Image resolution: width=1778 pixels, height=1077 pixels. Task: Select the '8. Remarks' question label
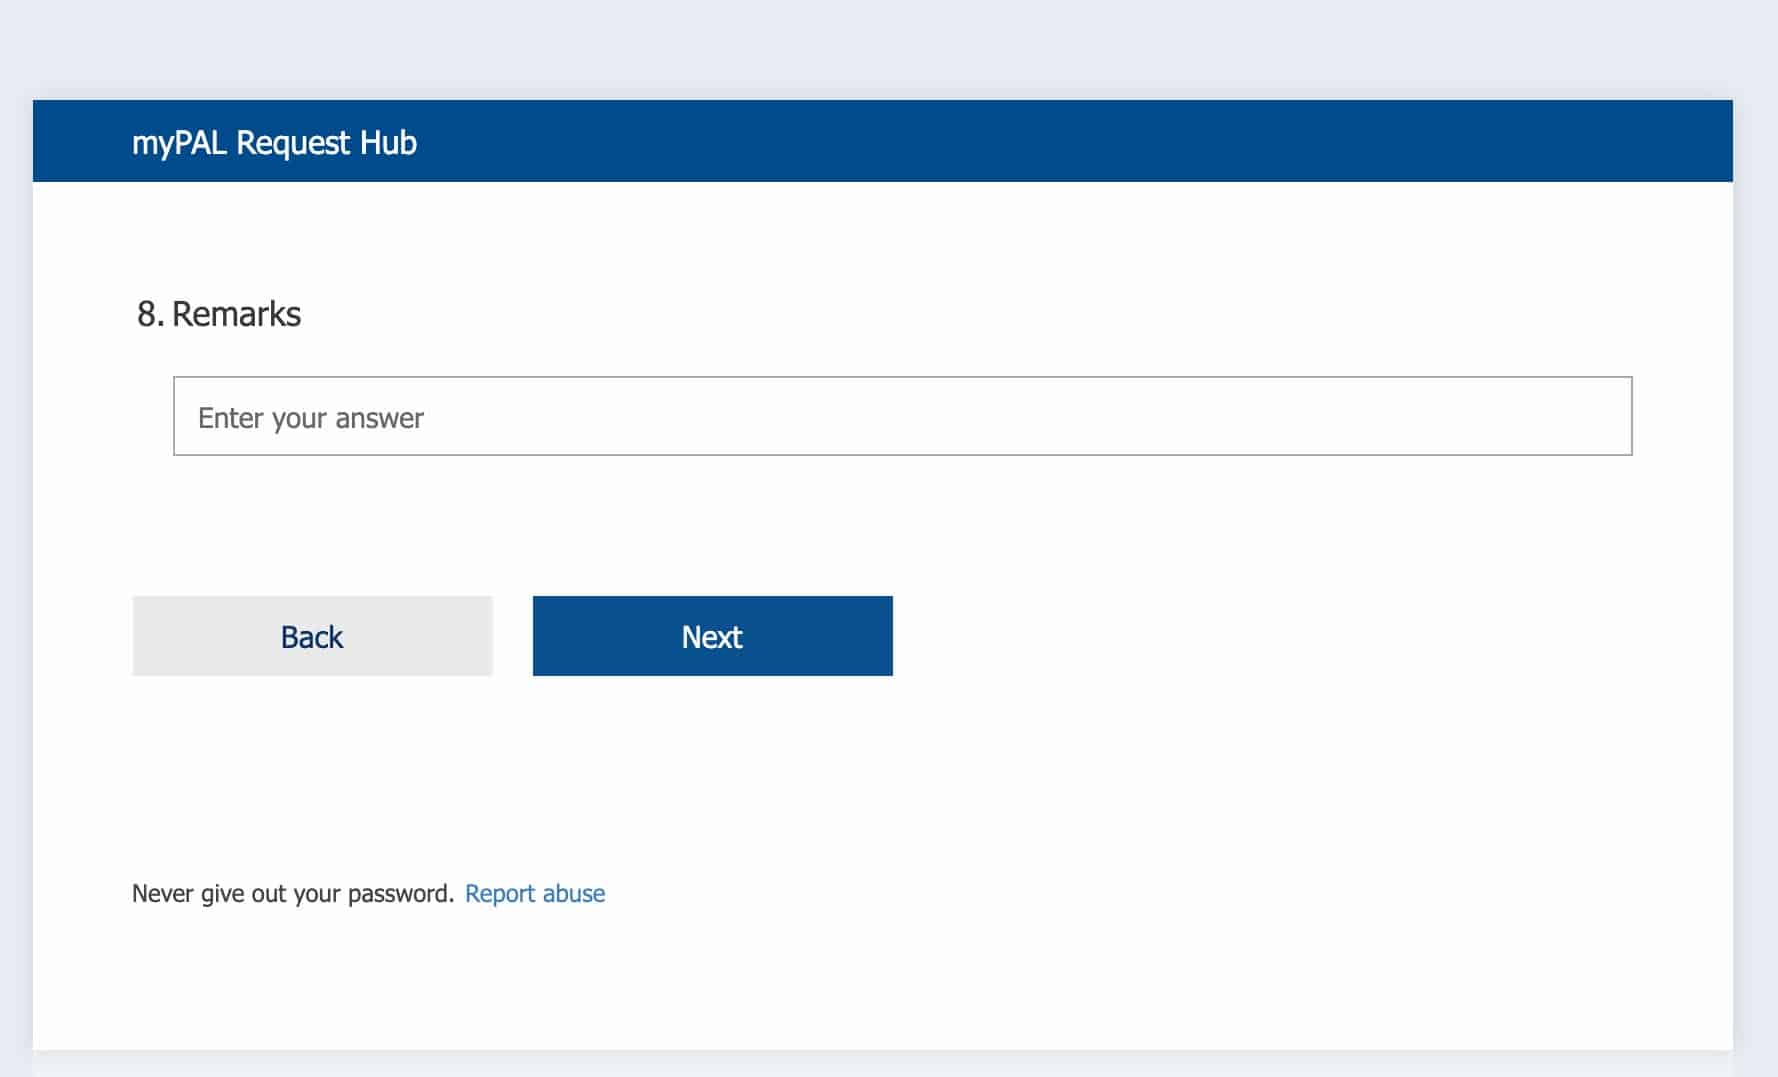point(219,314)
